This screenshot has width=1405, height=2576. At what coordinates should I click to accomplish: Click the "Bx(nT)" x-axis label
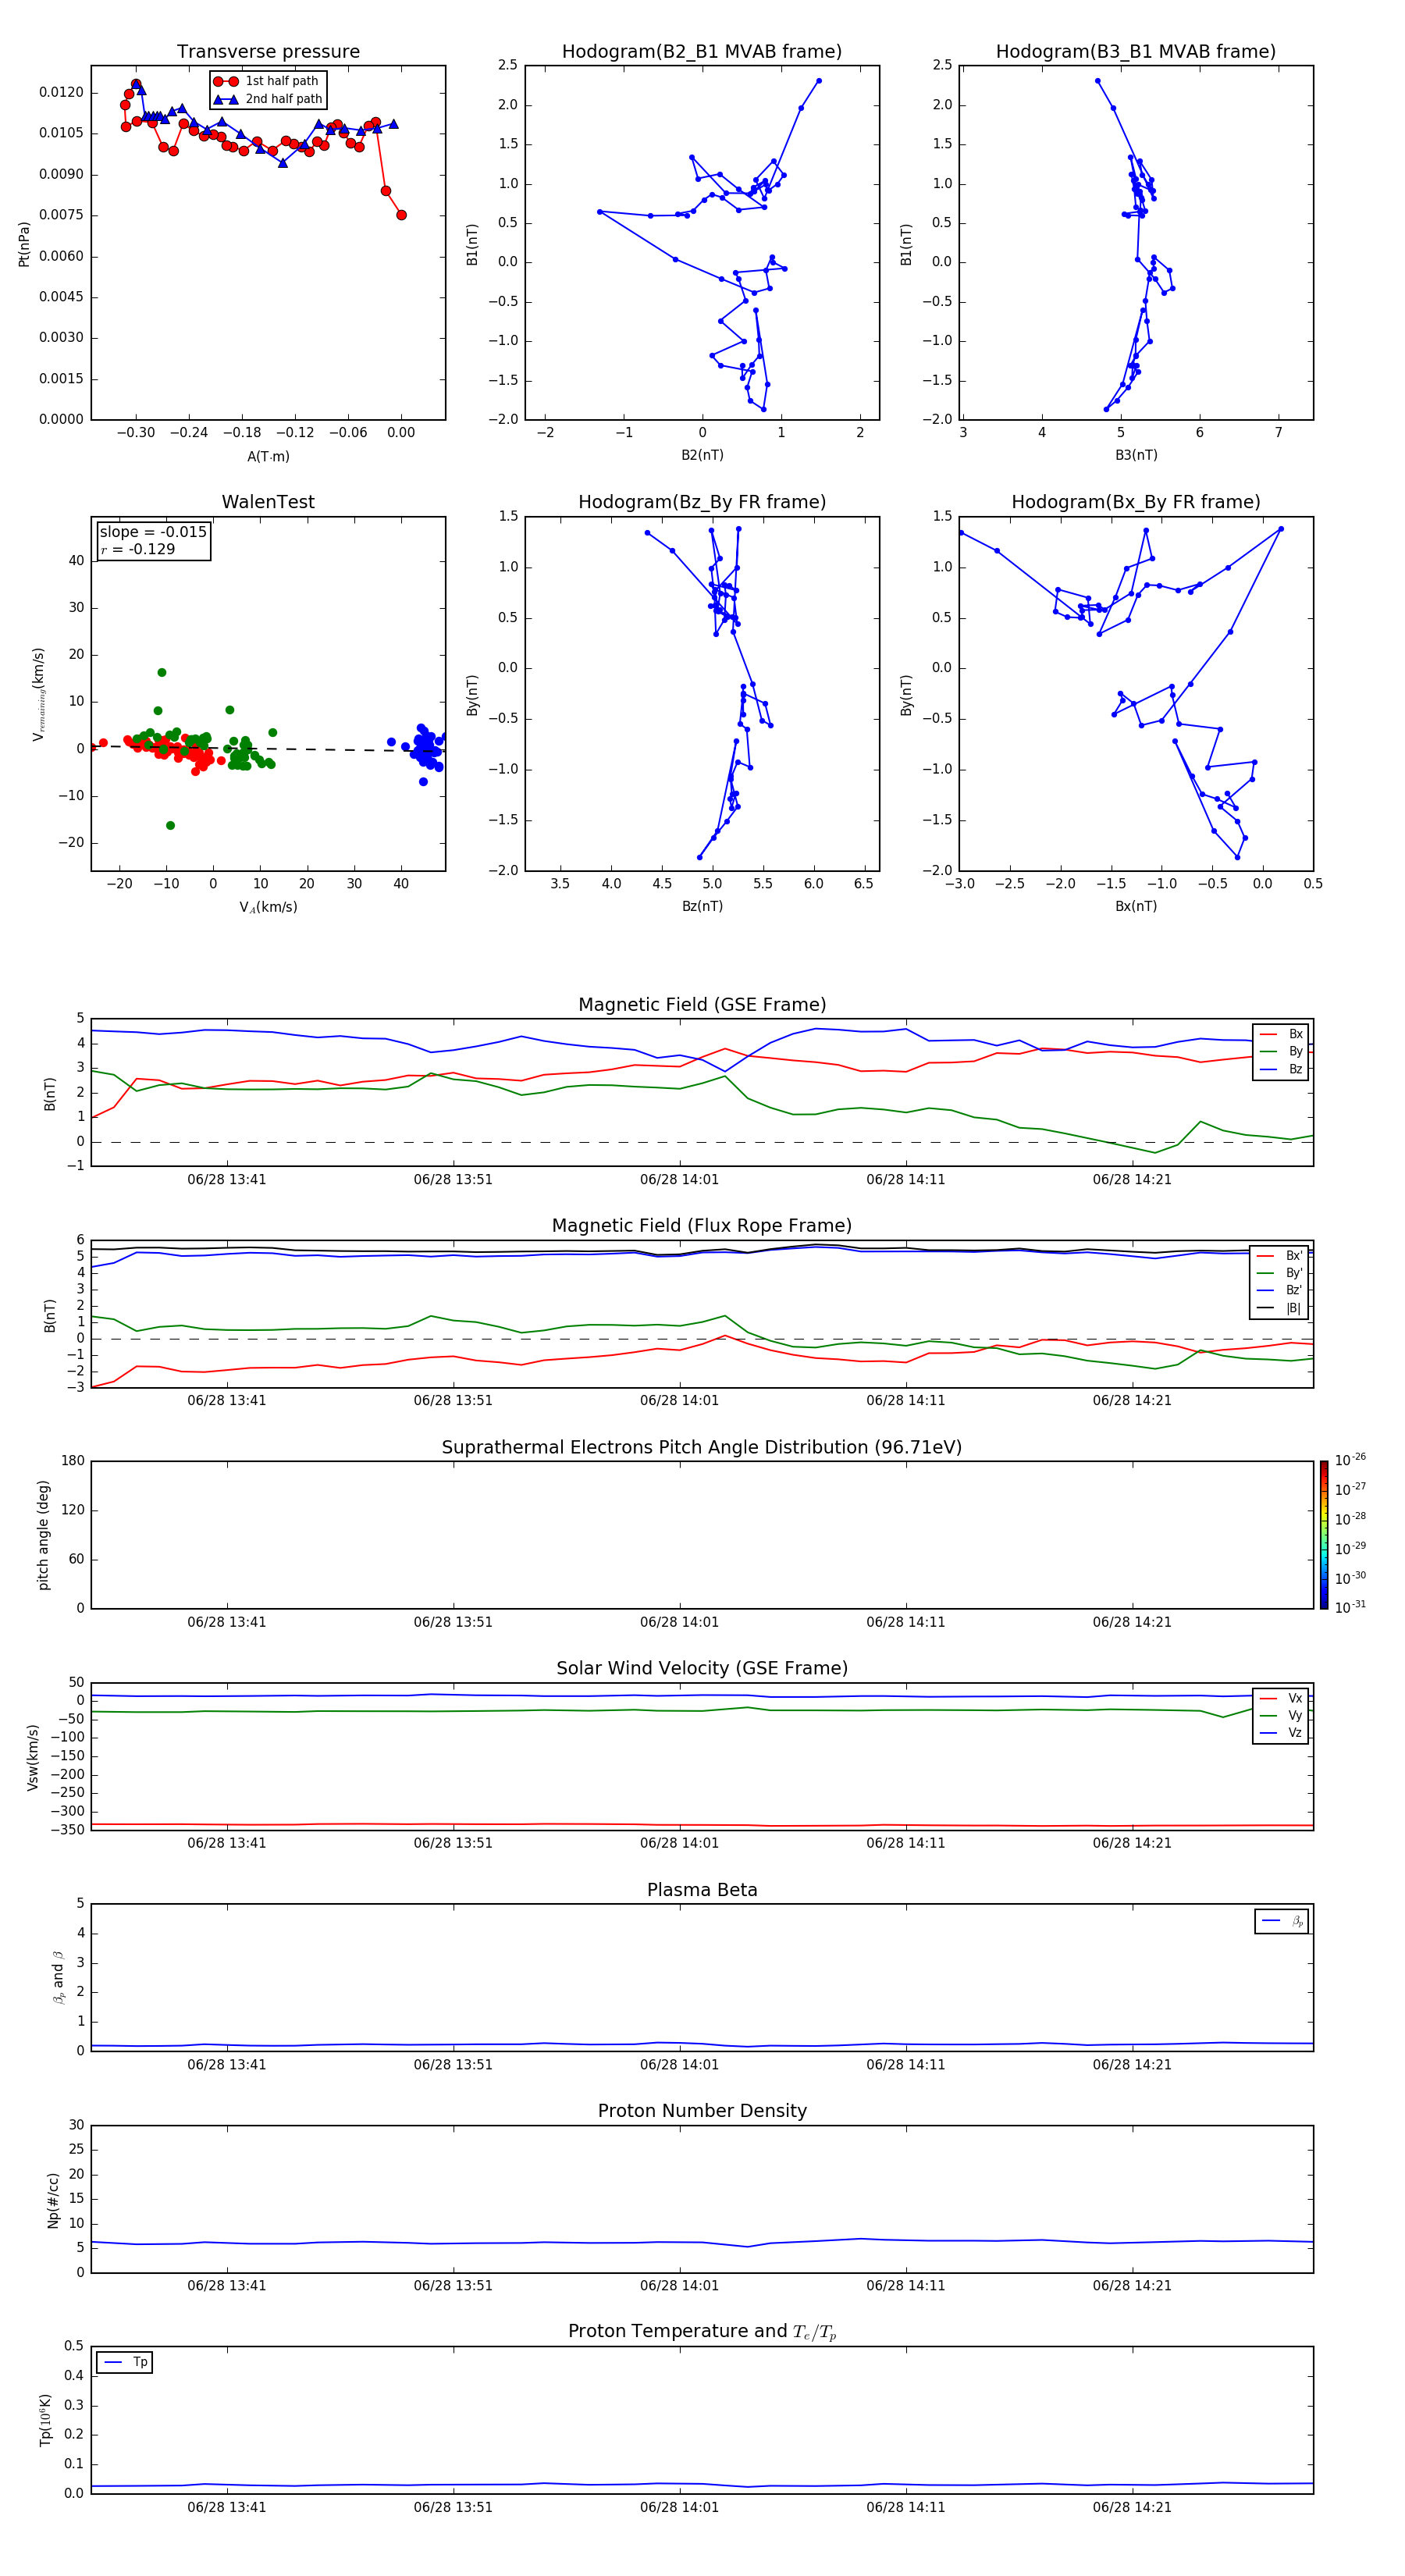pyautogui.click(x=1136, y=906)
